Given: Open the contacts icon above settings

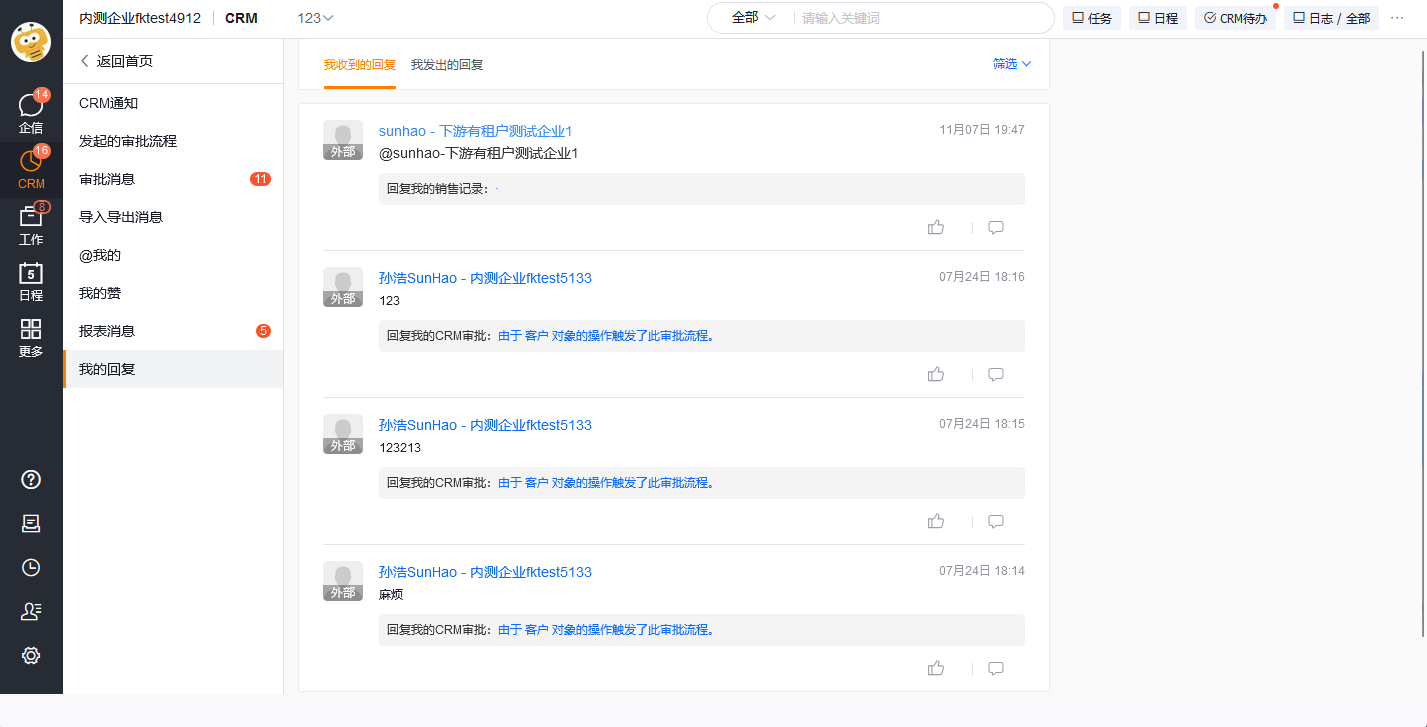Looking at the screenshot, I should pos(31,610).
